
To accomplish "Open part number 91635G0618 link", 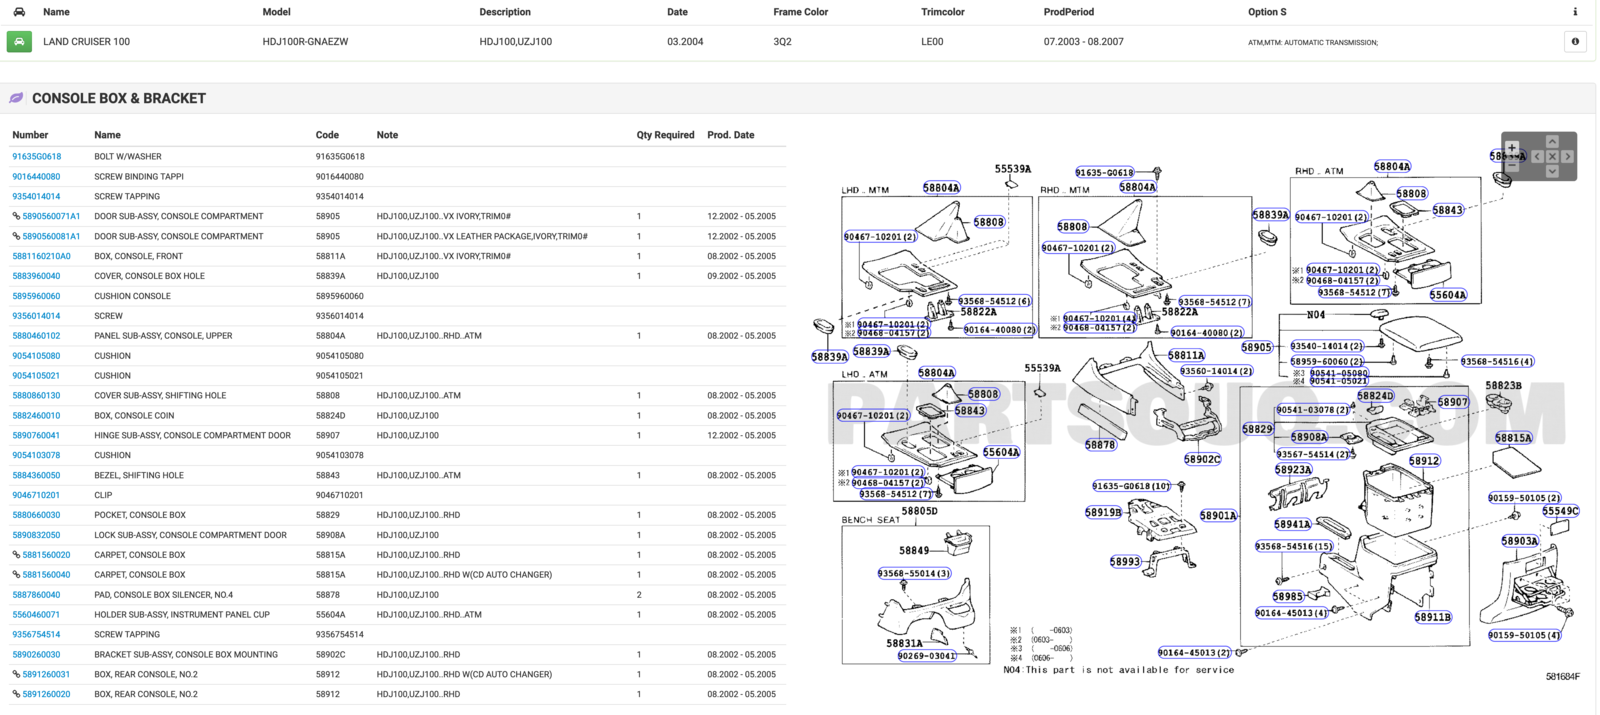I will click(x=37, y=157).
